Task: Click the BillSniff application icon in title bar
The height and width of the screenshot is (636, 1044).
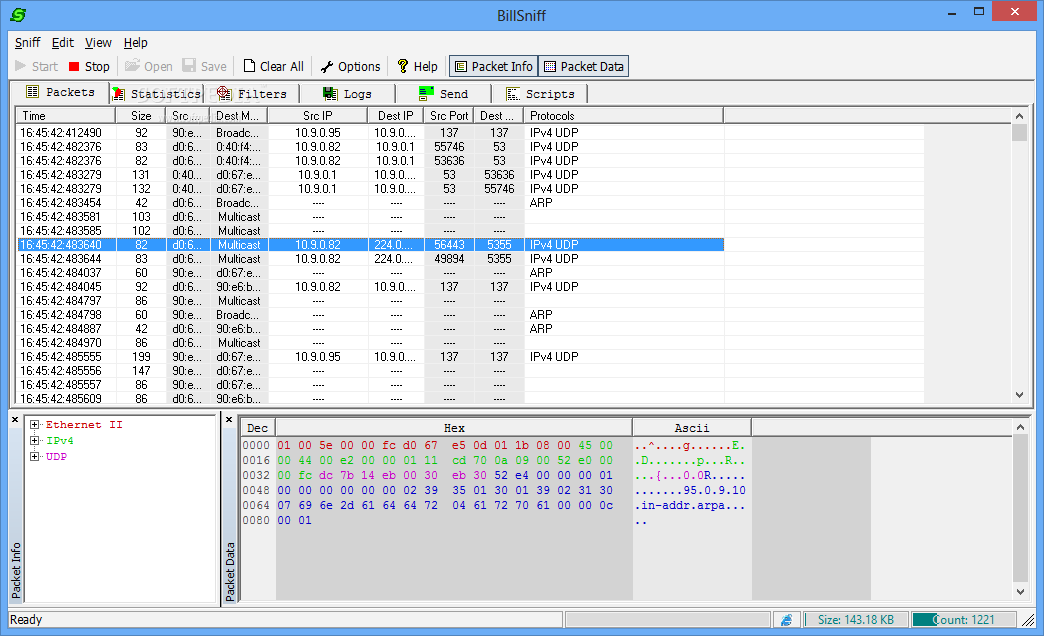Action: (x=18, y=14)
